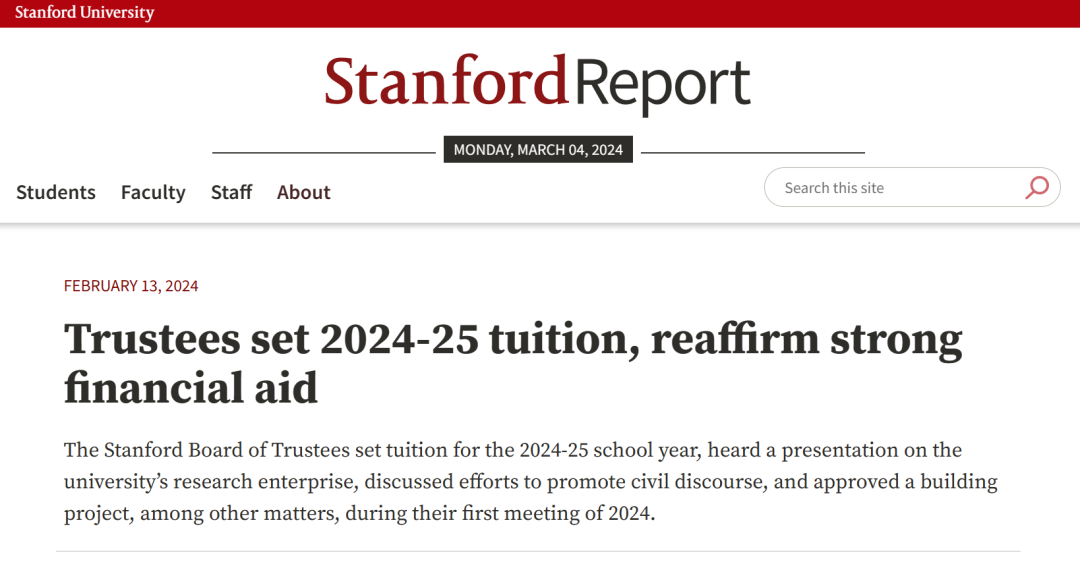Open the Students menu item

(56, 192)
